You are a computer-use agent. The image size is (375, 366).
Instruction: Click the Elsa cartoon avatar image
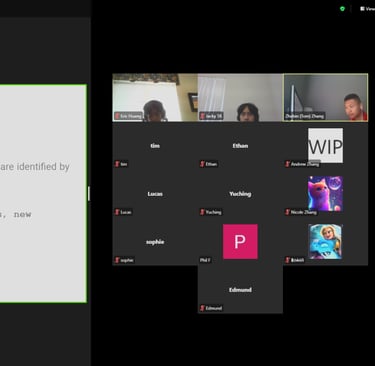(x=325, y=242)
